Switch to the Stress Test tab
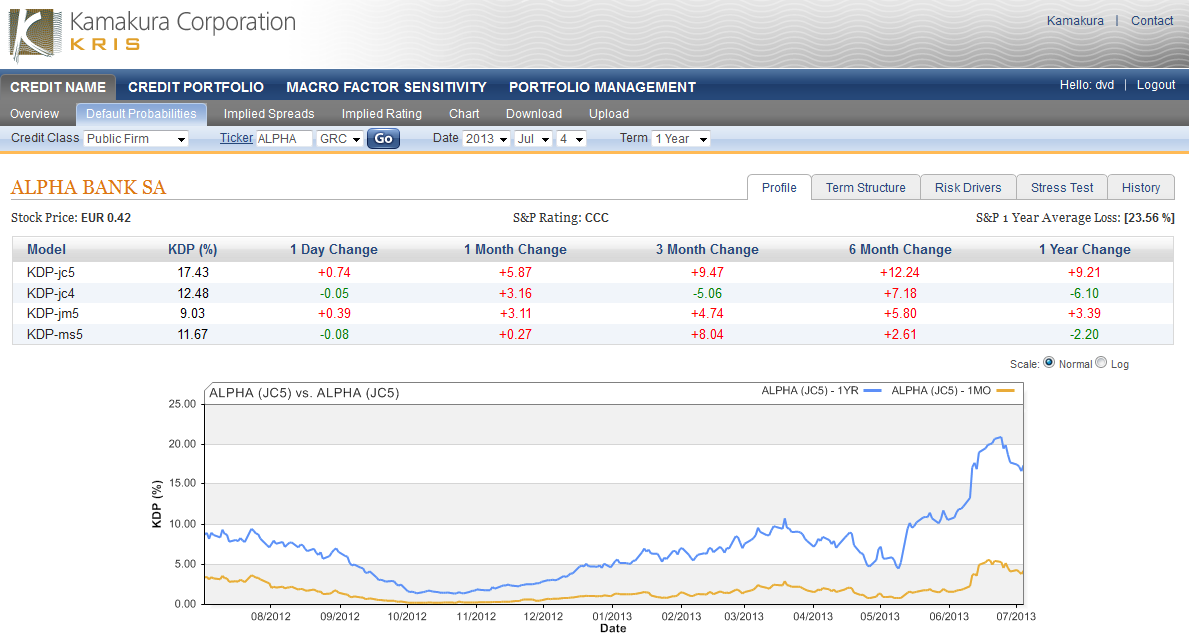Viewport: 1189px width, 639px height. coord(1062,187)
